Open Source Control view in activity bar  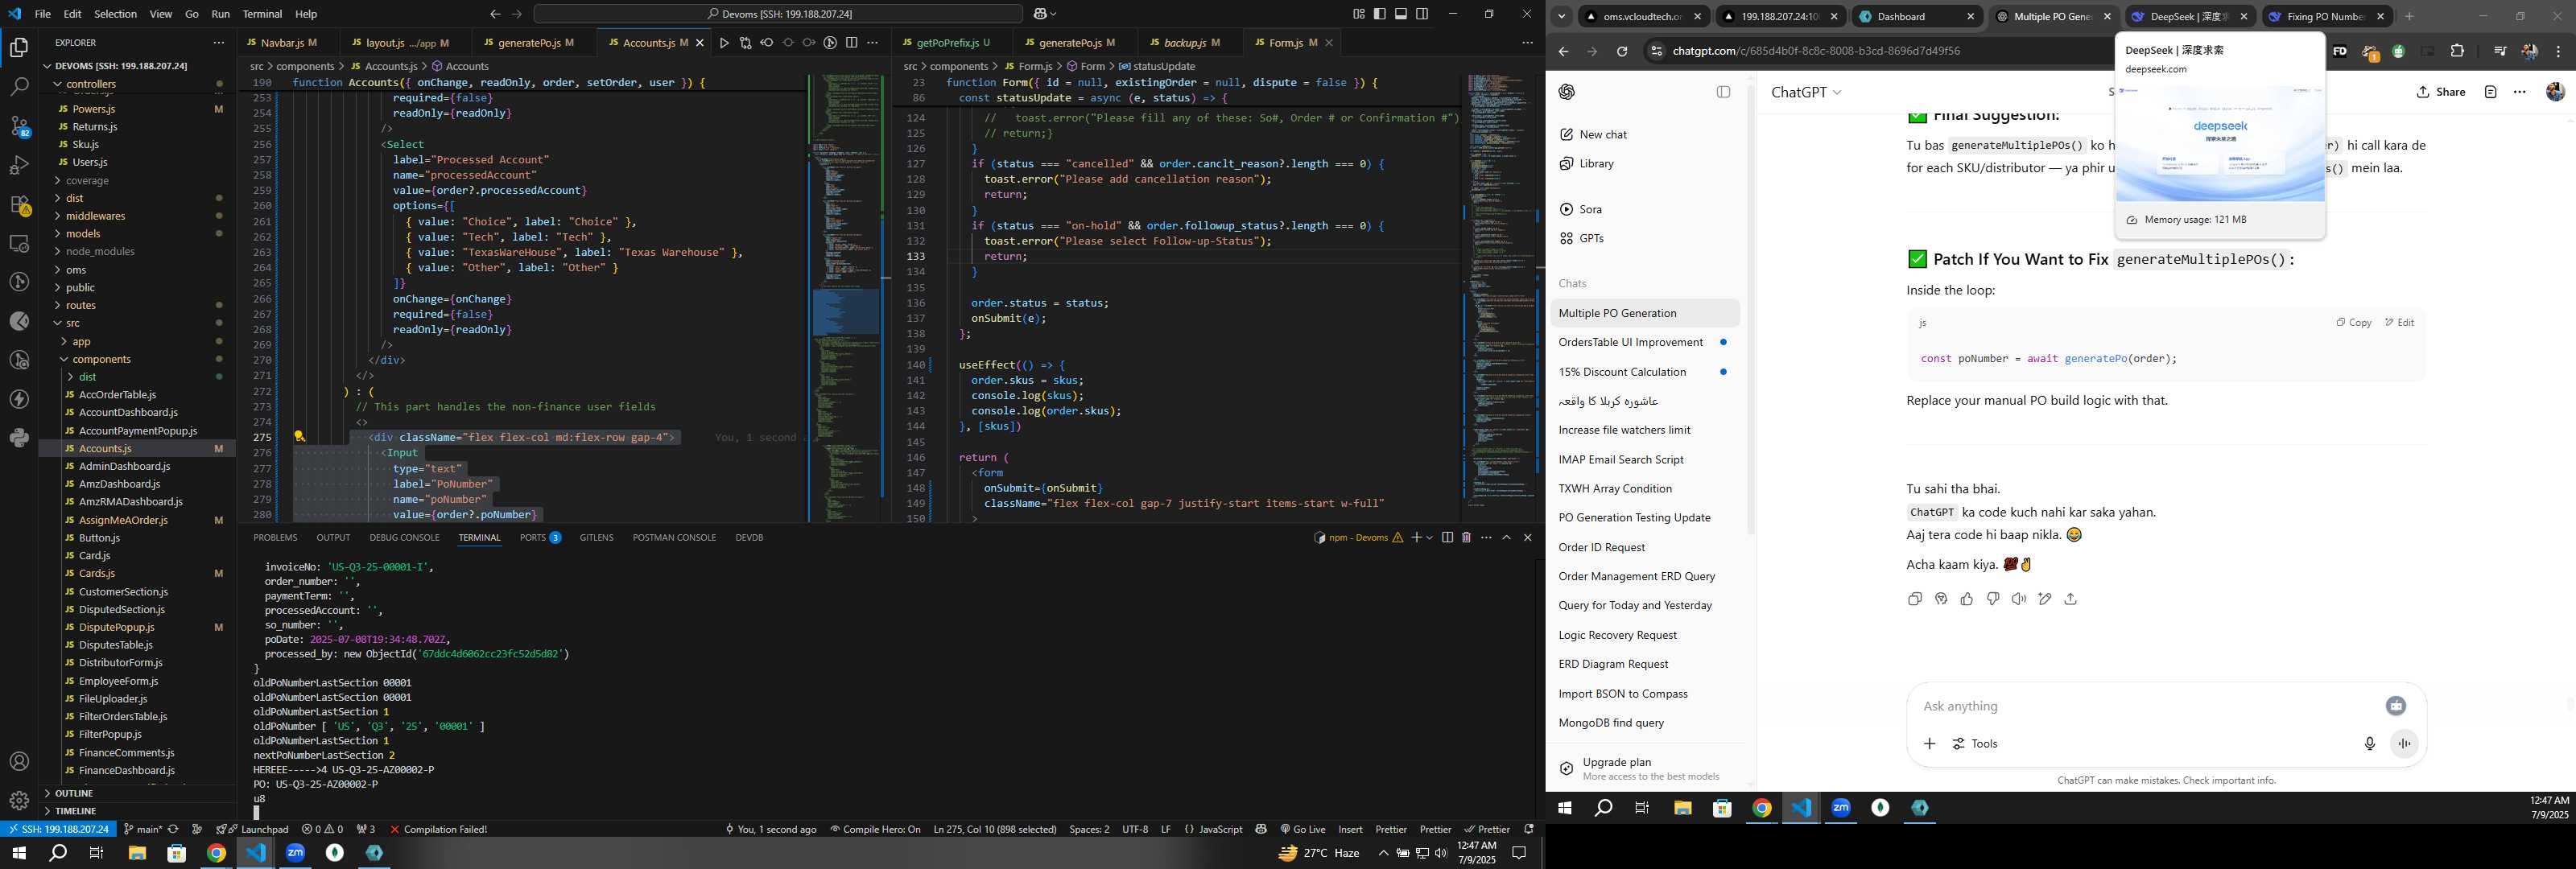pyautogui.click(x=19, y=126)
